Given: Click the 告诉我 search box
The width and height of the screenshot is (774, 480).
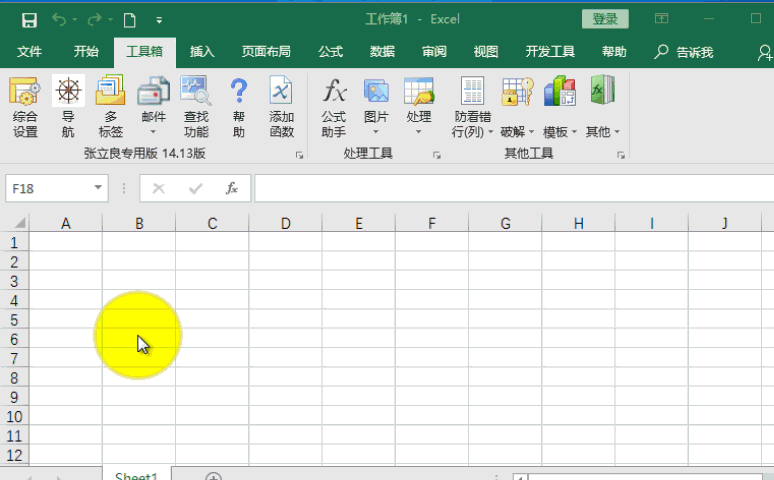Looking at the screenshot, I should tap(685, 52).
